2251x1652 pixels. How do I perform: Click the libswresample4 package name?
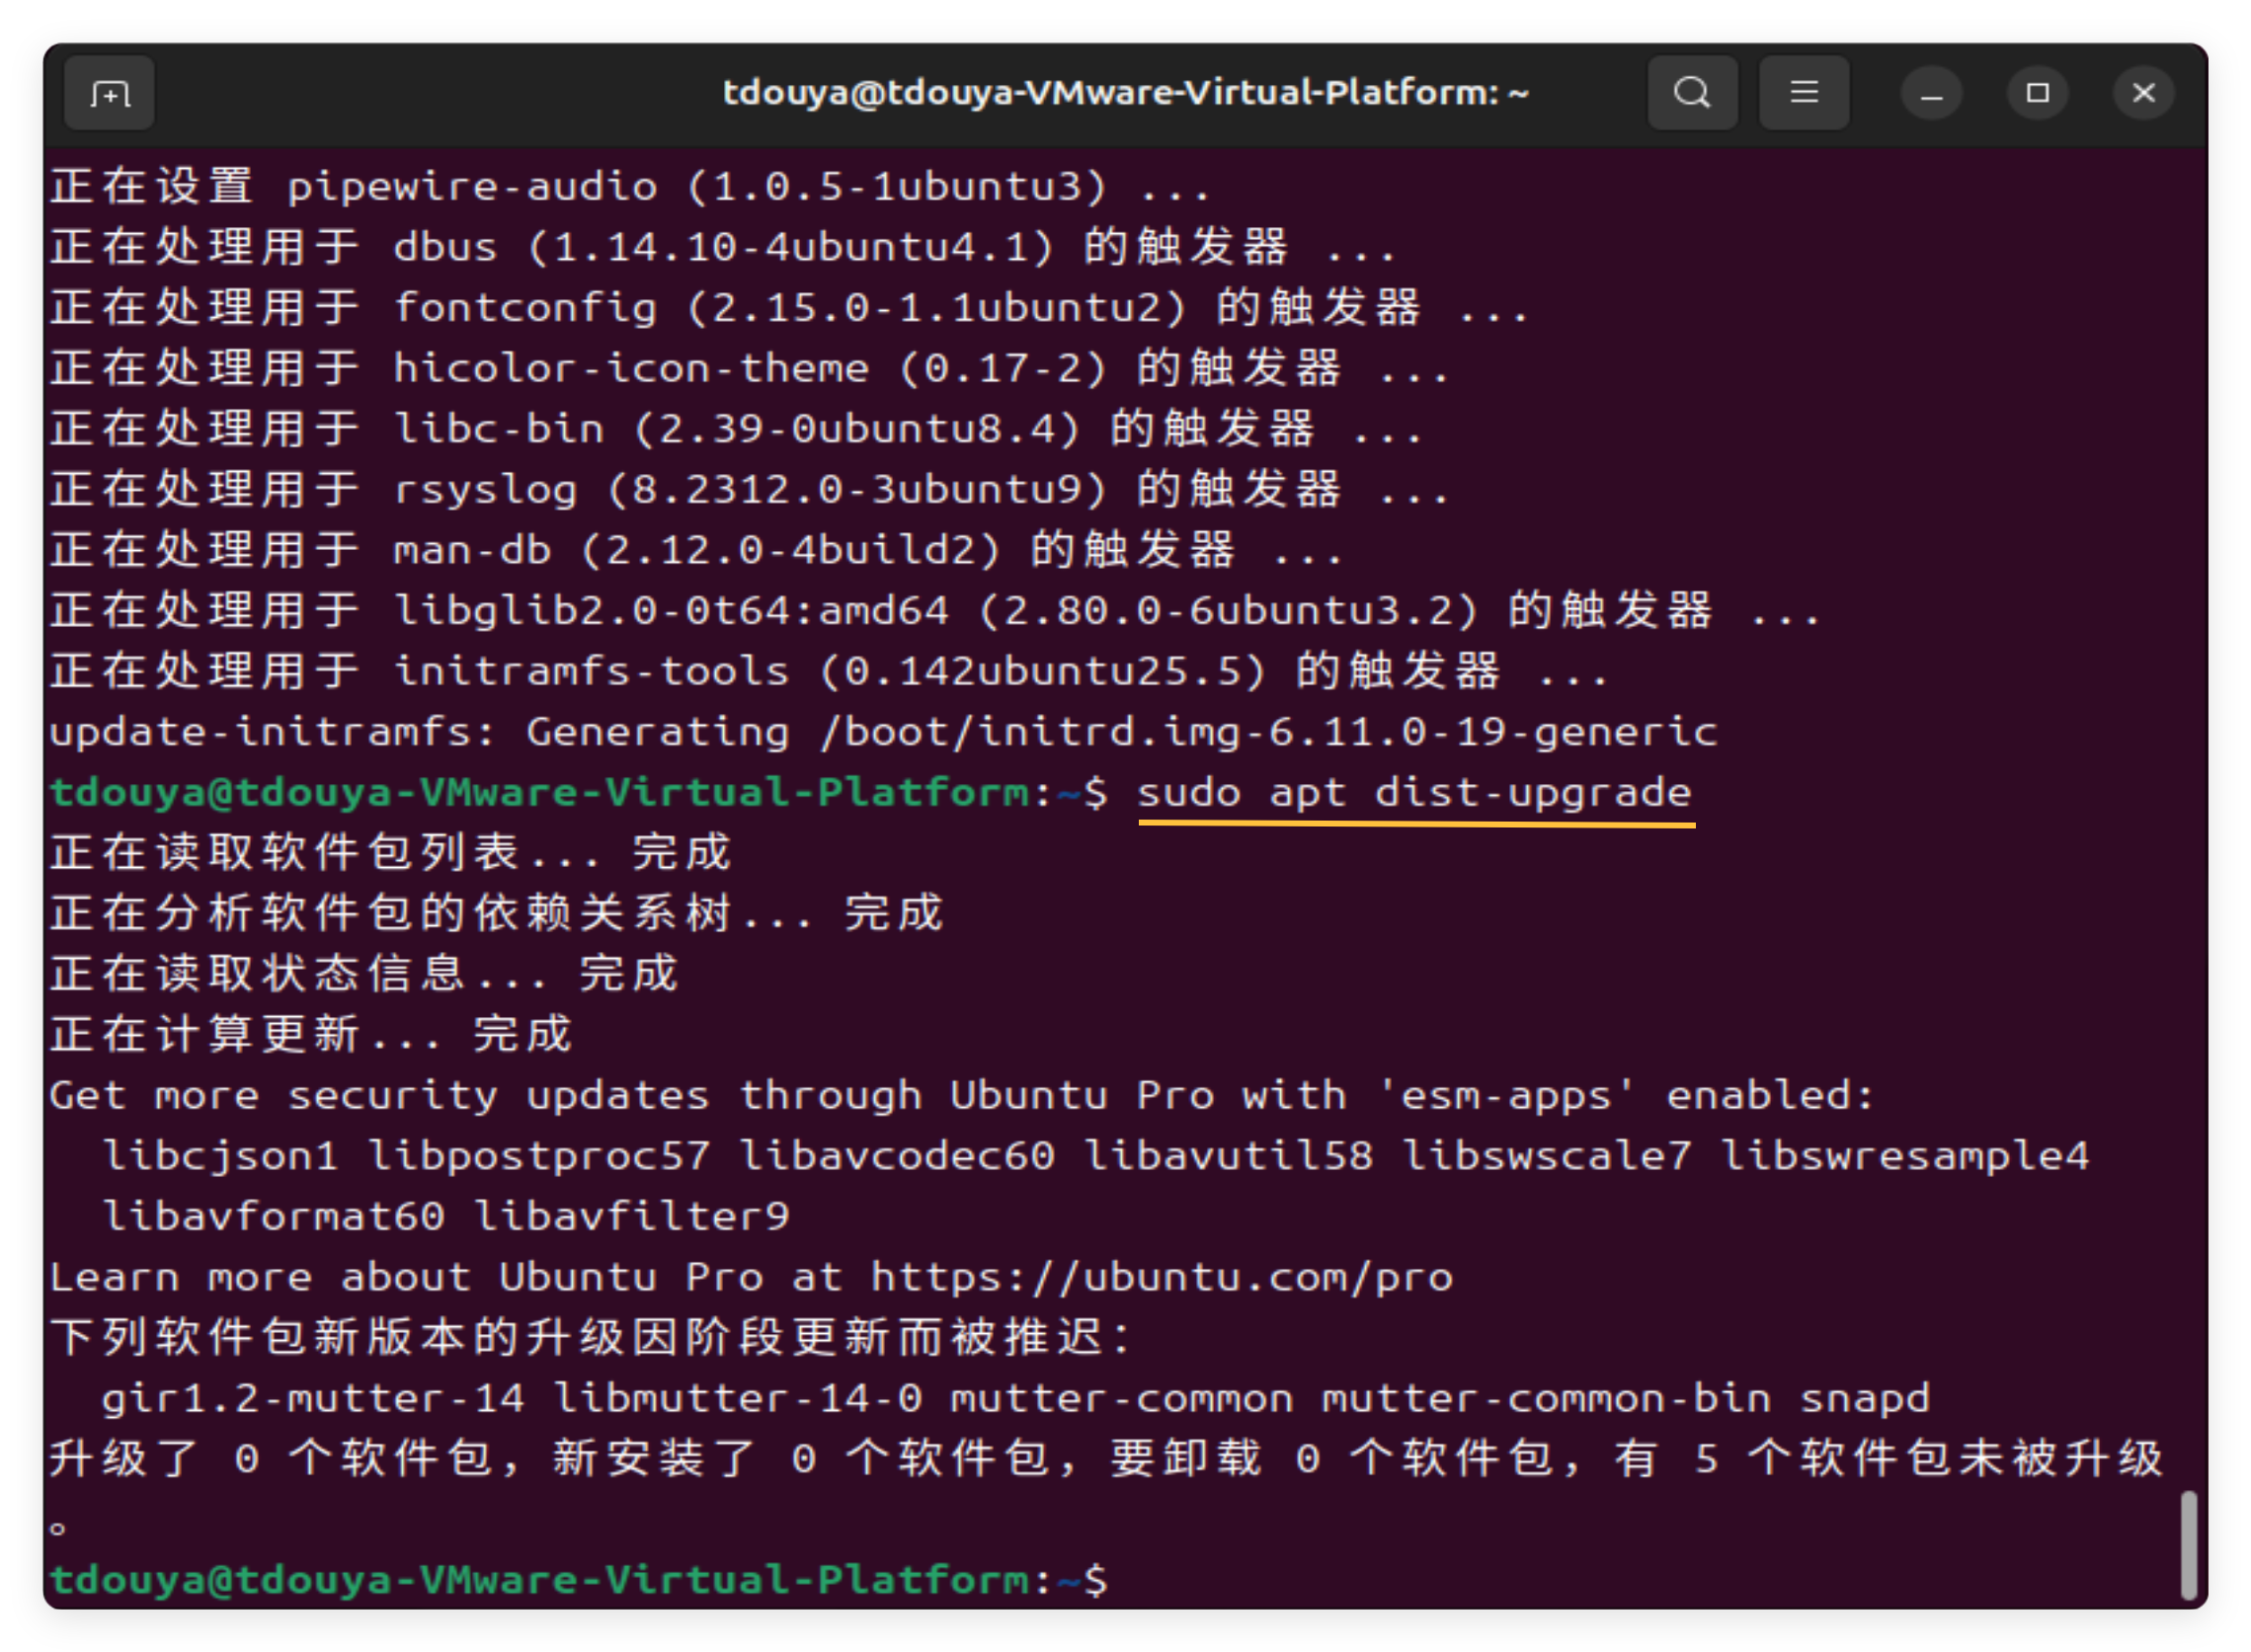pos(1905,1157)
